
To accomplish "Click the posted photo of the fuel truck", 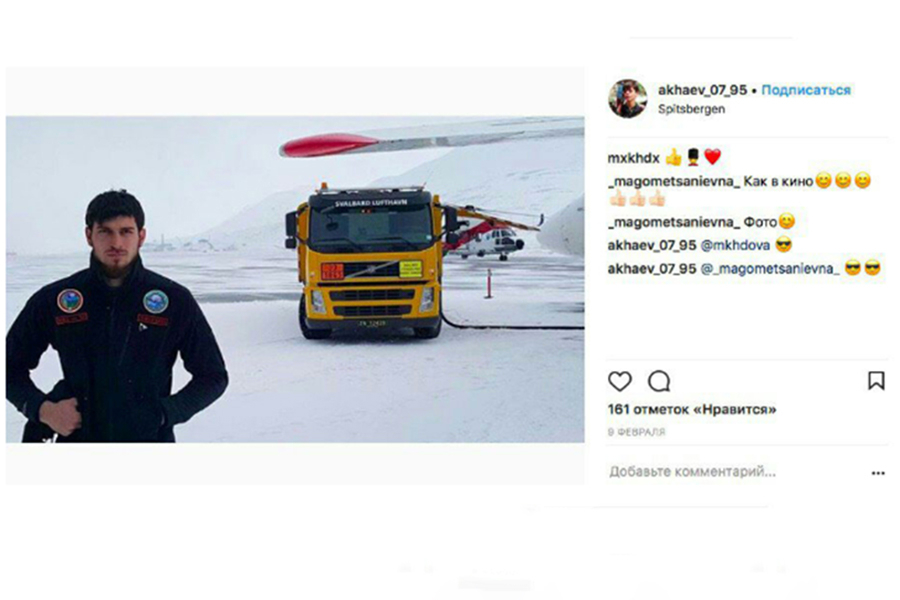I will pyautogui.click(x=370, y=261).
